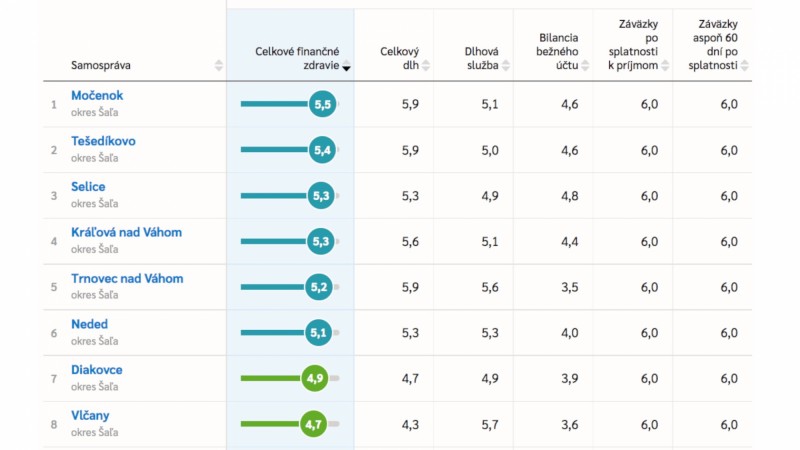Sort by Celkové finančné zdravie arrow
The height and width of the screenshot is (450, 800).
point(346,67)
